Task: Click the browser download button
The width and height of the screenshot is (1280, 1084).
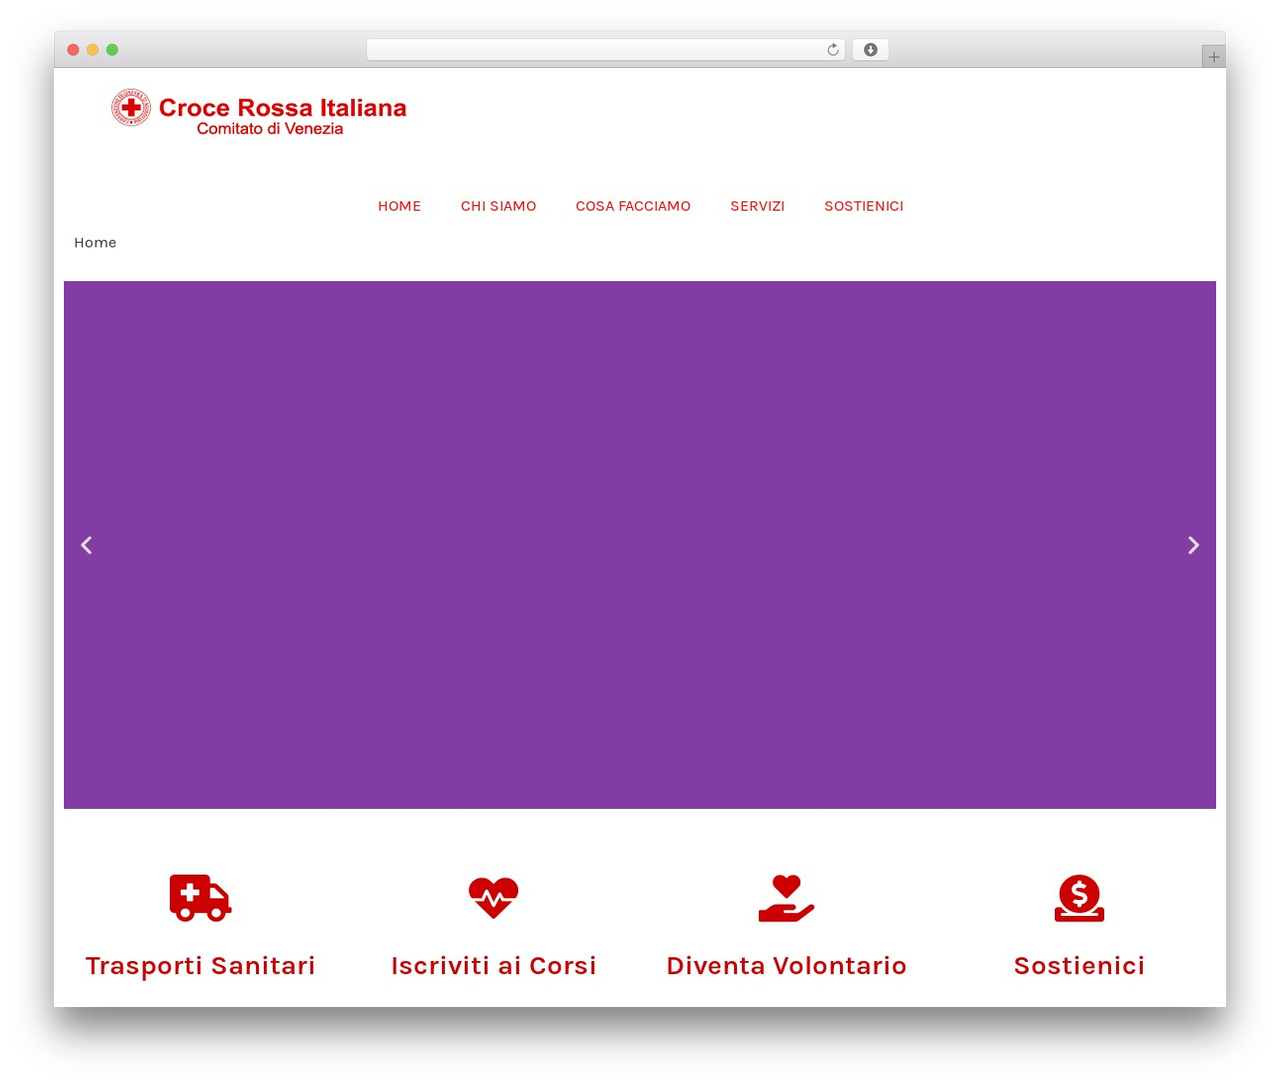Action: pyautogui.click(x=870, y=50)
